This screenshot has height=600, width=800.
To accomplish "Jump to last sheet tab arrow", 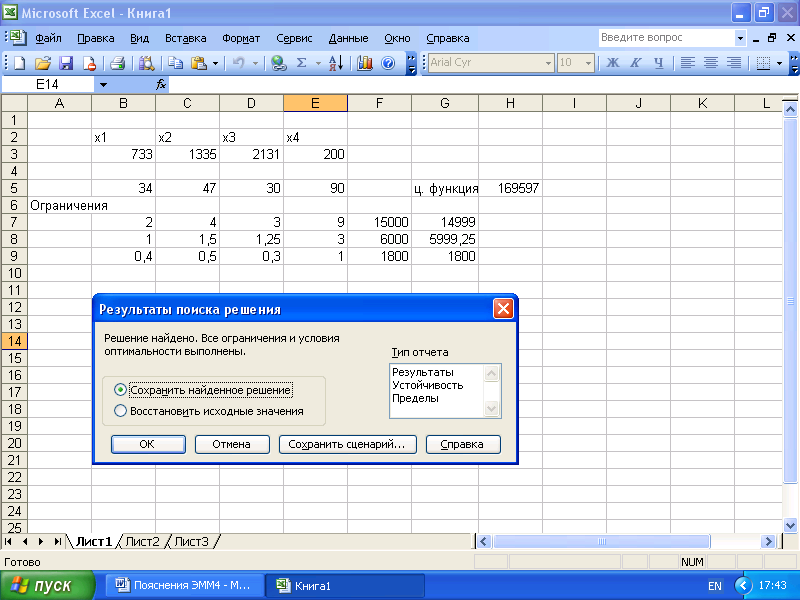I will click(58, 542).
